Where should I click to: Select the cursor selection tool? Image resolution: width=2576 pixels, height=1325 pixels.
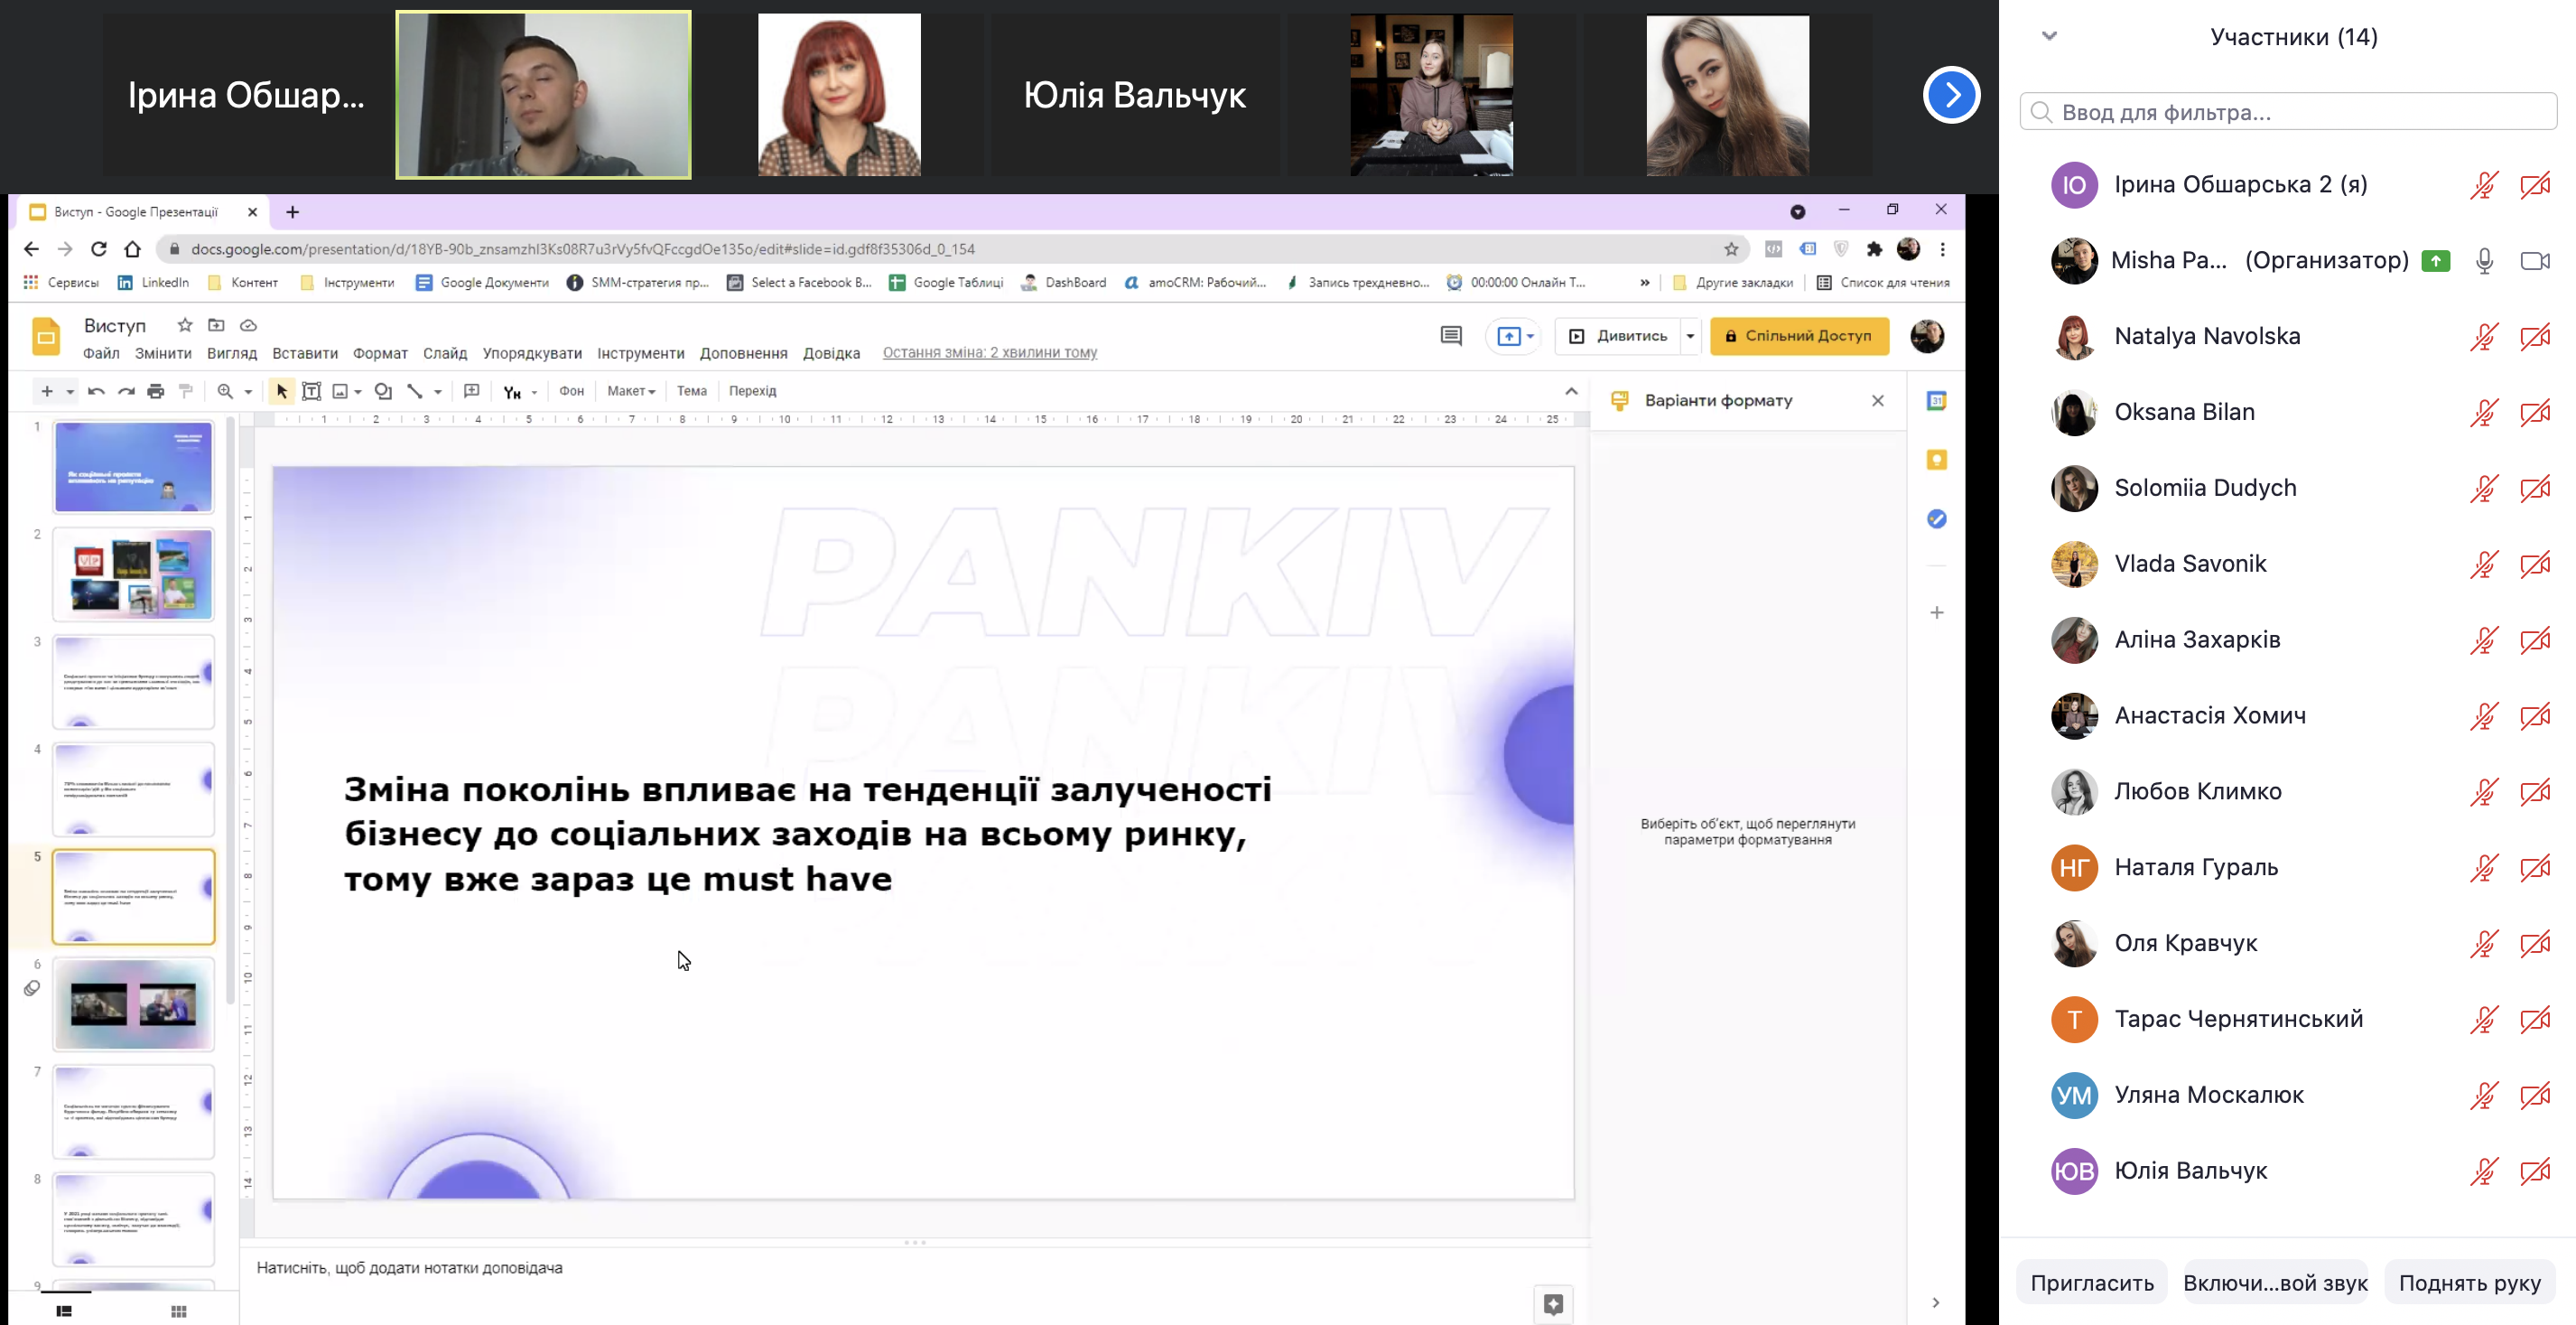(282, 391)
